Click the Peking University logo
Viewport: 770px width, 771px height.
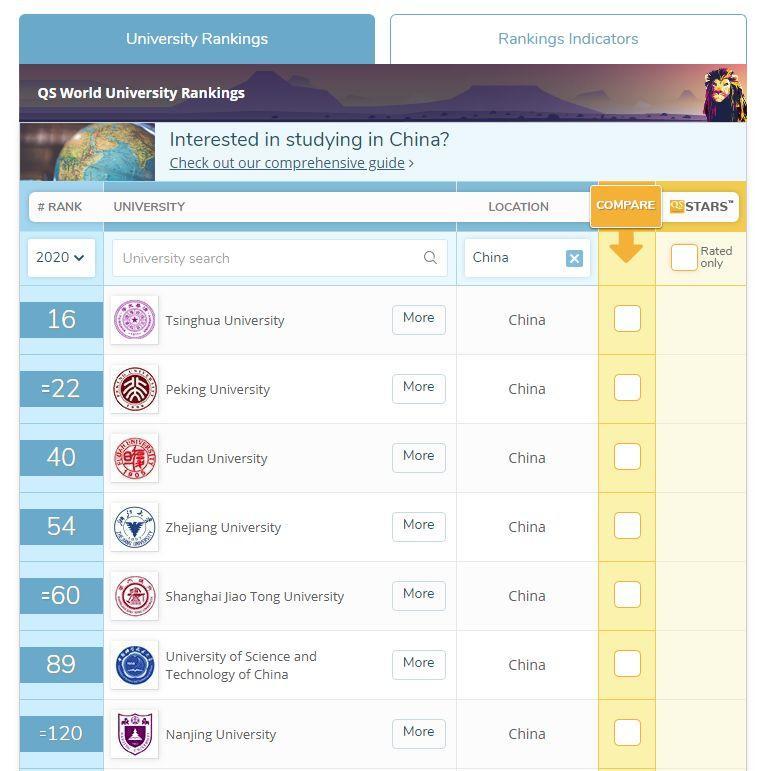[134, 388]
